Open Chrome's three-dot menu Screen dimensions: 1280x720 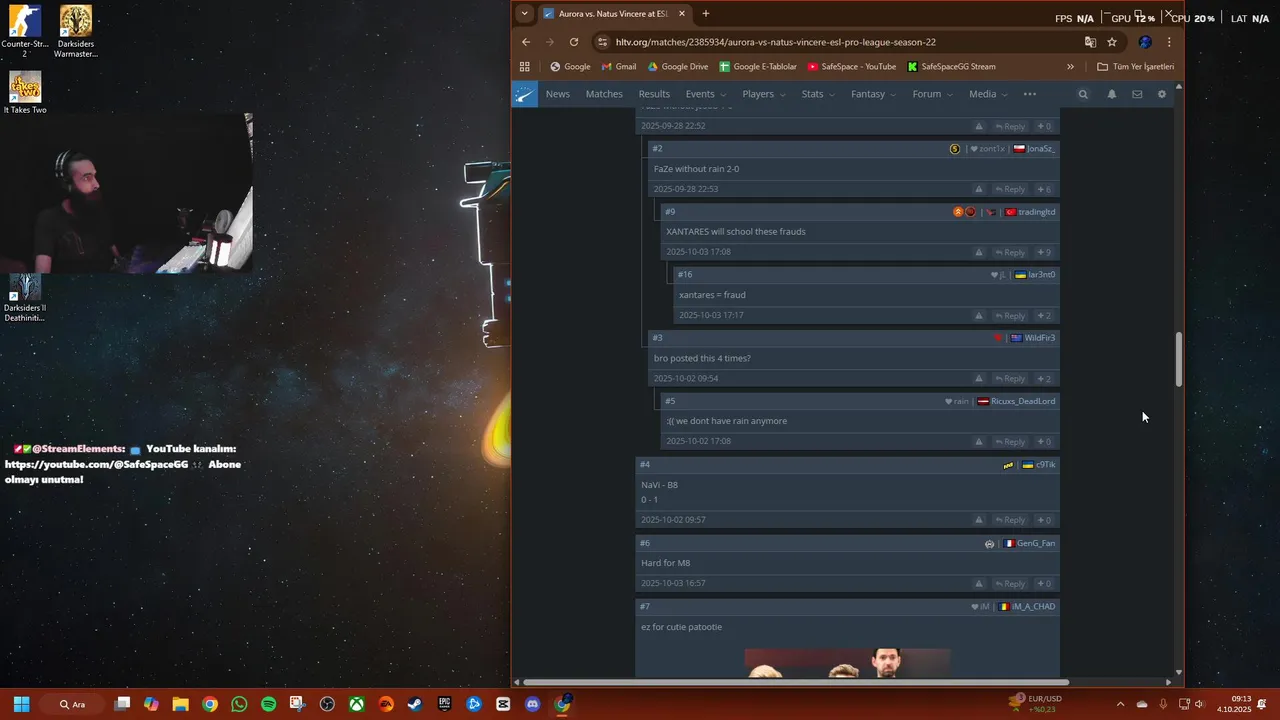(1169, 42)
